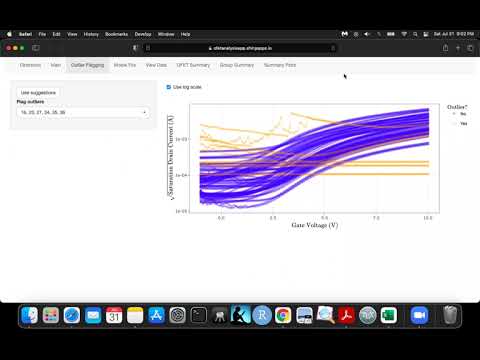Switch to the Main tab

(56, 65)
